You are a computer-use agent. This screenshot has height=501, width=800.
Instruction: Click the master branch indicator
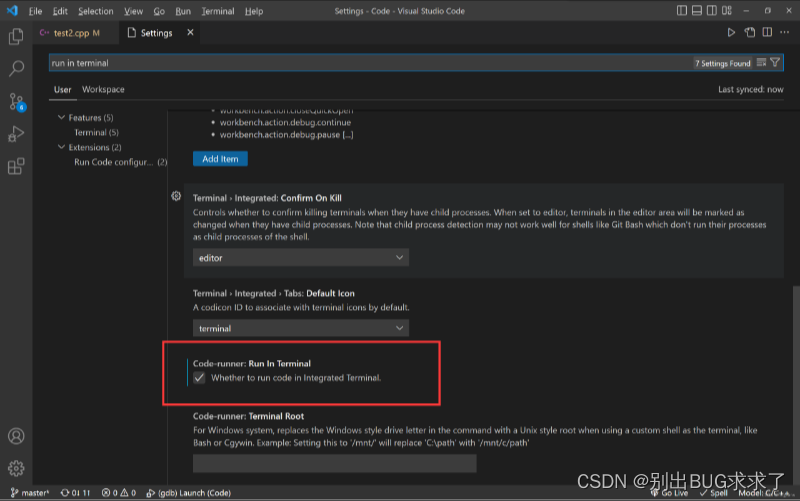coord(30,493)
